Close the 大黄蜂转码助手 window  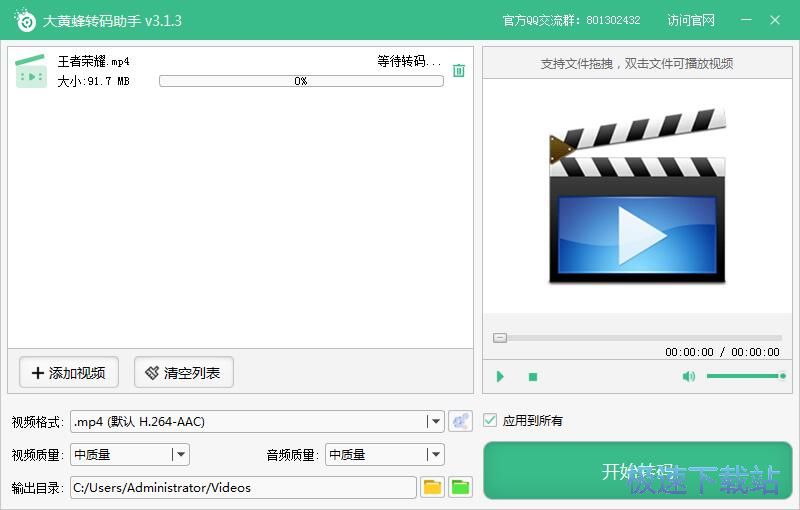[x=775, y=20]
